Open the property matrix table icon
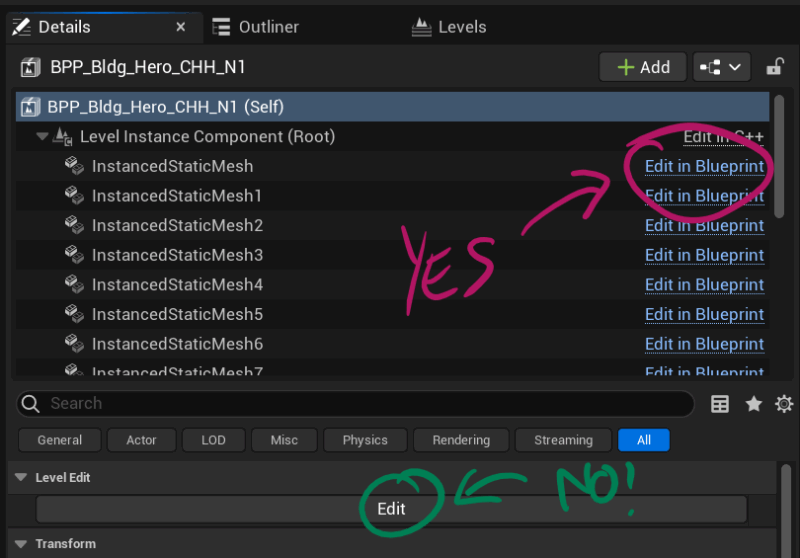This screenshot has height=558, width=800. coord(719,404)
